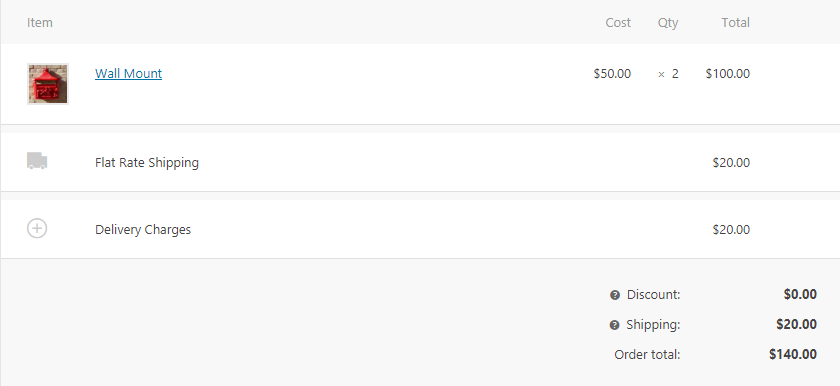Select the Flat Rate Shipping row label
The width and height of the screenshot is (840, 386).
click(147, 162)
